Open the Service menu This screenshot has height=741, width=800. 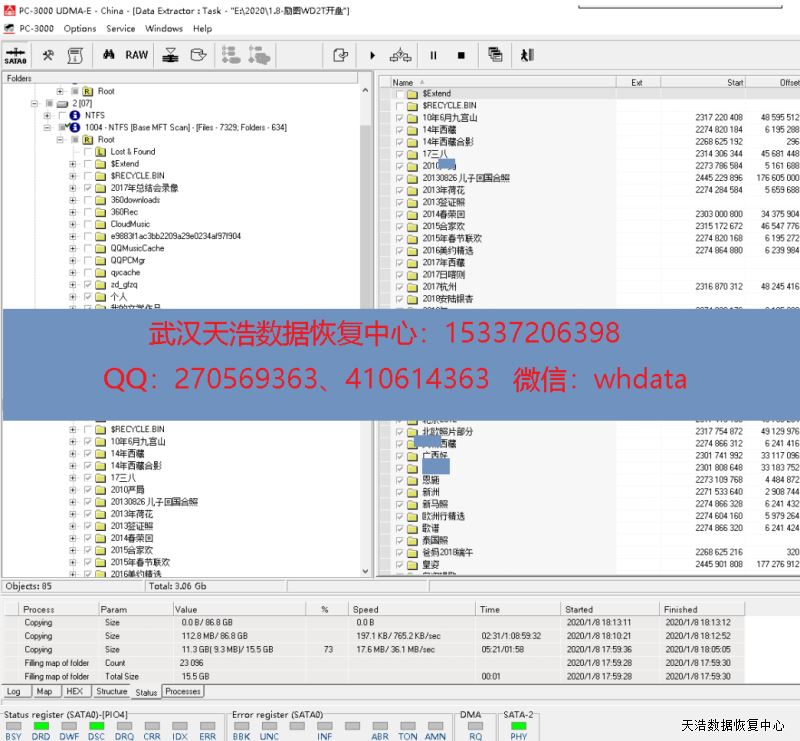coord(121,29)
